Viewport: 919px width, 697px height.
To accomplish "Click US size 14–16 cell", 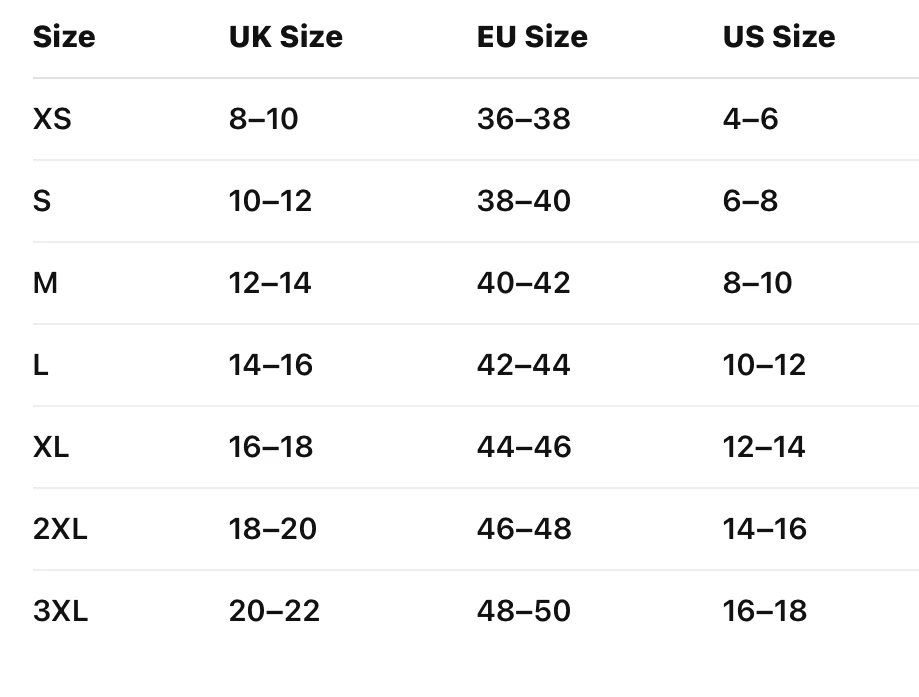I will pyautogui.click(x=764, y=529).
